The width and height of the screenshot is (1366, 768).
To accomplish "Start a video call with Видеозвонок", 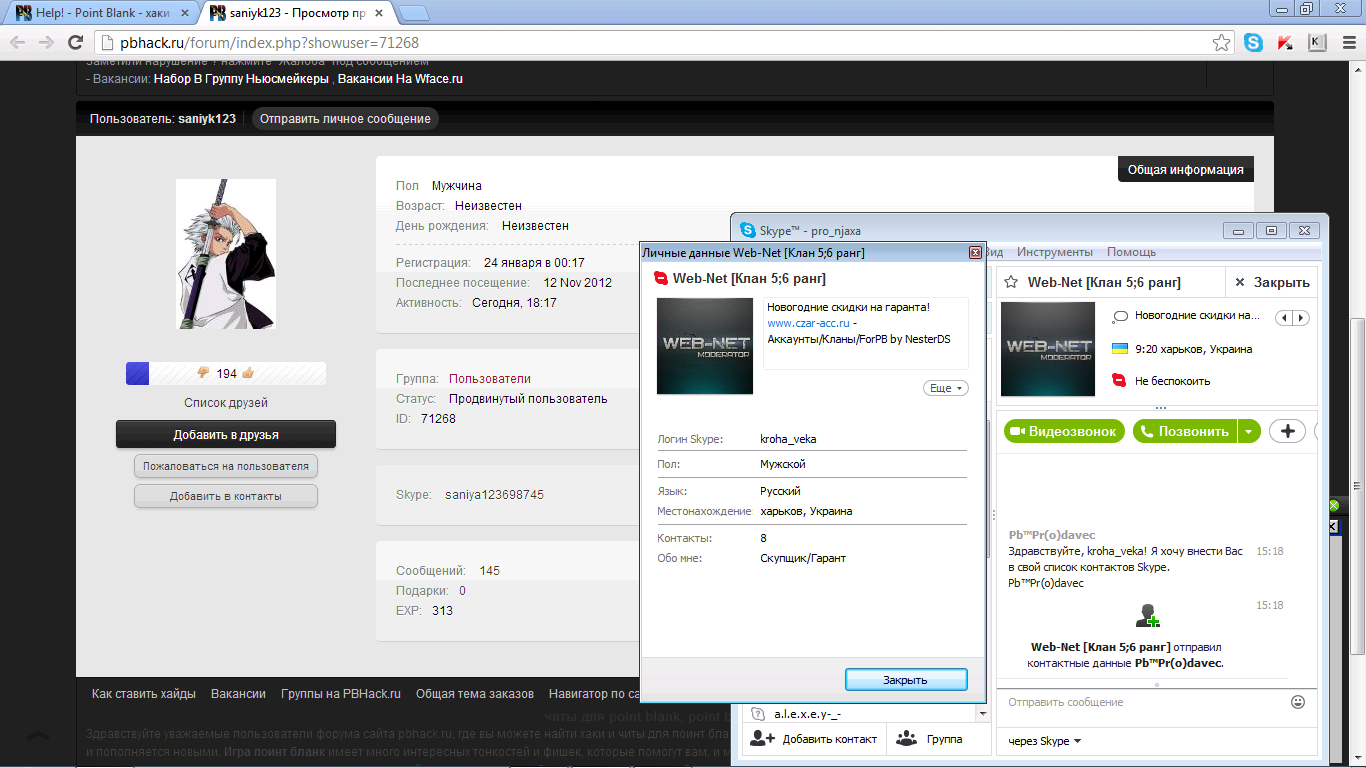I will 1064,431.
